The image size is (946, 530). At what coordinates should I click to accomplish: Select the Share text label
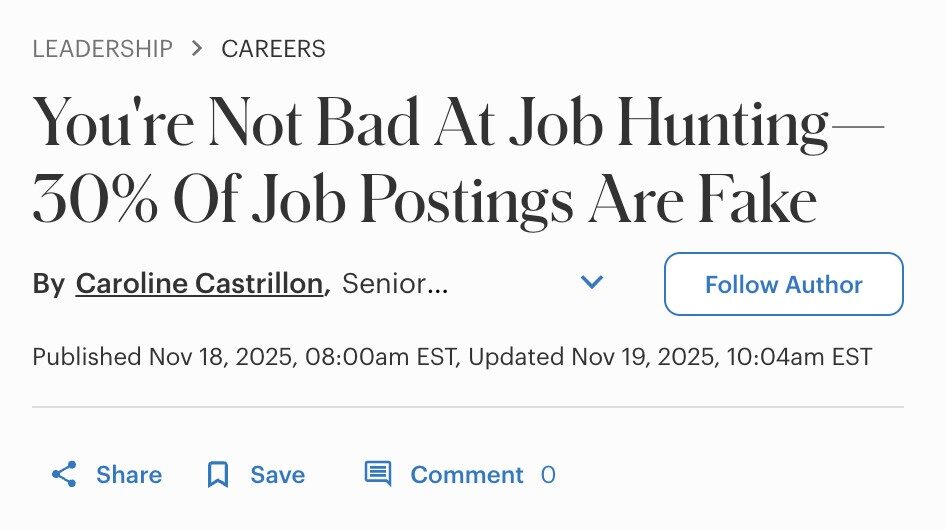point(129,474)
